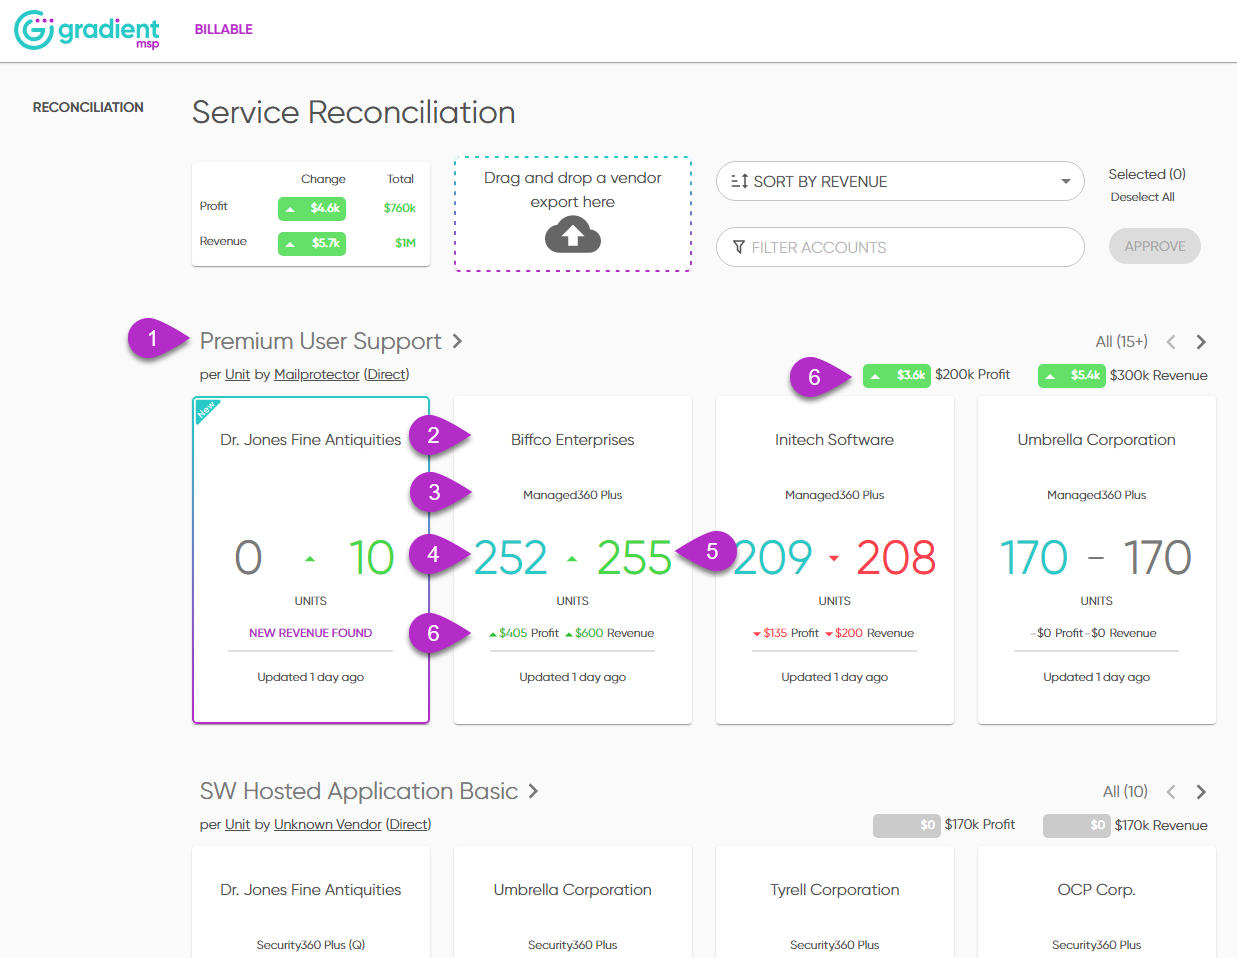Click the $200k Profit text
1237x958 pixels.
pos(972,374)
